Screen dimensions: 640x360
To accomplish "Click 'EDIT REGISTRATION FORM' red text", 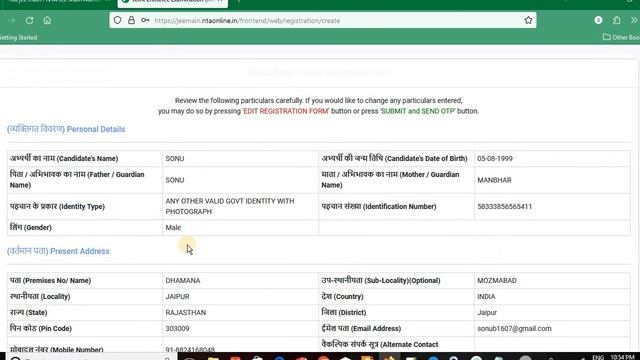I will 286,111.
